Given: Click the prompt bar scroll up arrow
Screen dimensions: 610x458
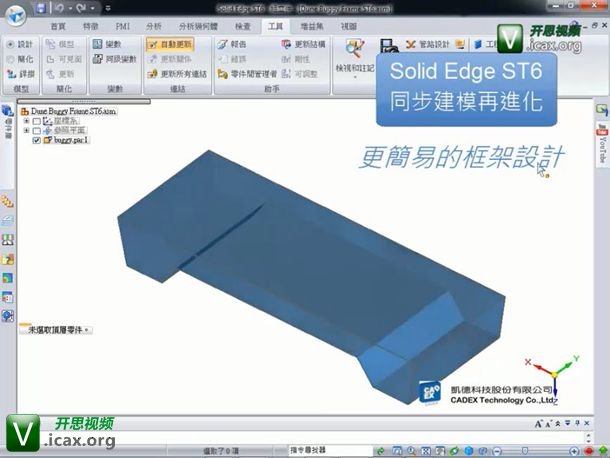Looking at the screenshot, I should pos(588,435).
